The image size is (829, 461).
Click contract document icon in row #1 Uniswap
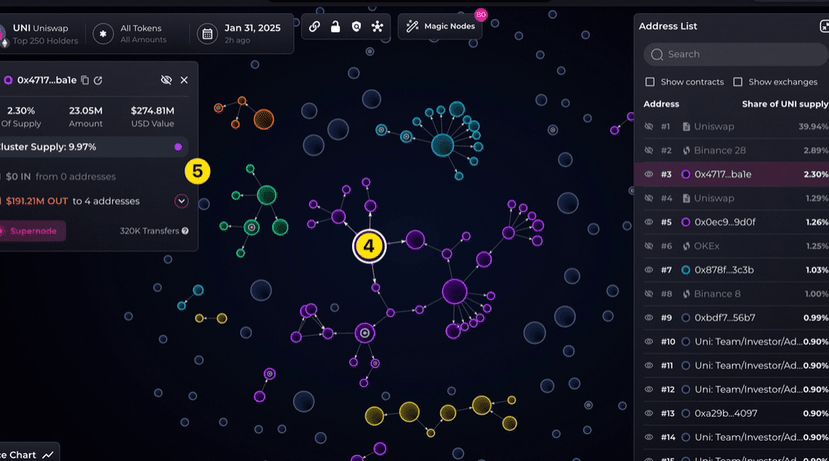coord(686,127)
